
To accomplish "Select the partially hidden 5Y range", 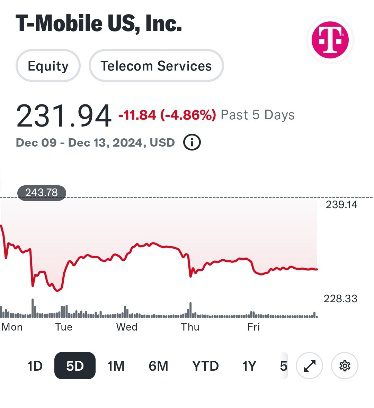I will (x=283, y=366).
